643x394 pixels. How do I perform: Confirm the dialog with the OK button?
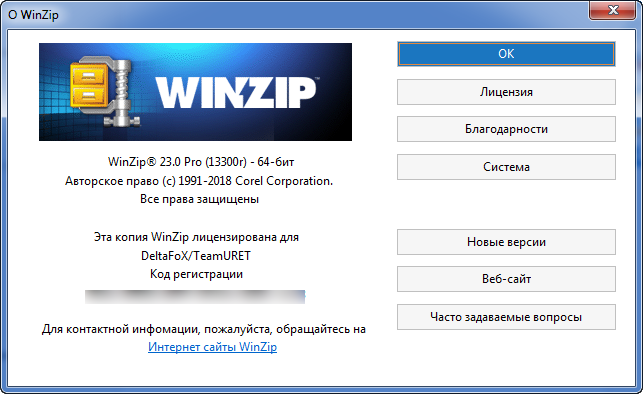click(x=506, y=54)
